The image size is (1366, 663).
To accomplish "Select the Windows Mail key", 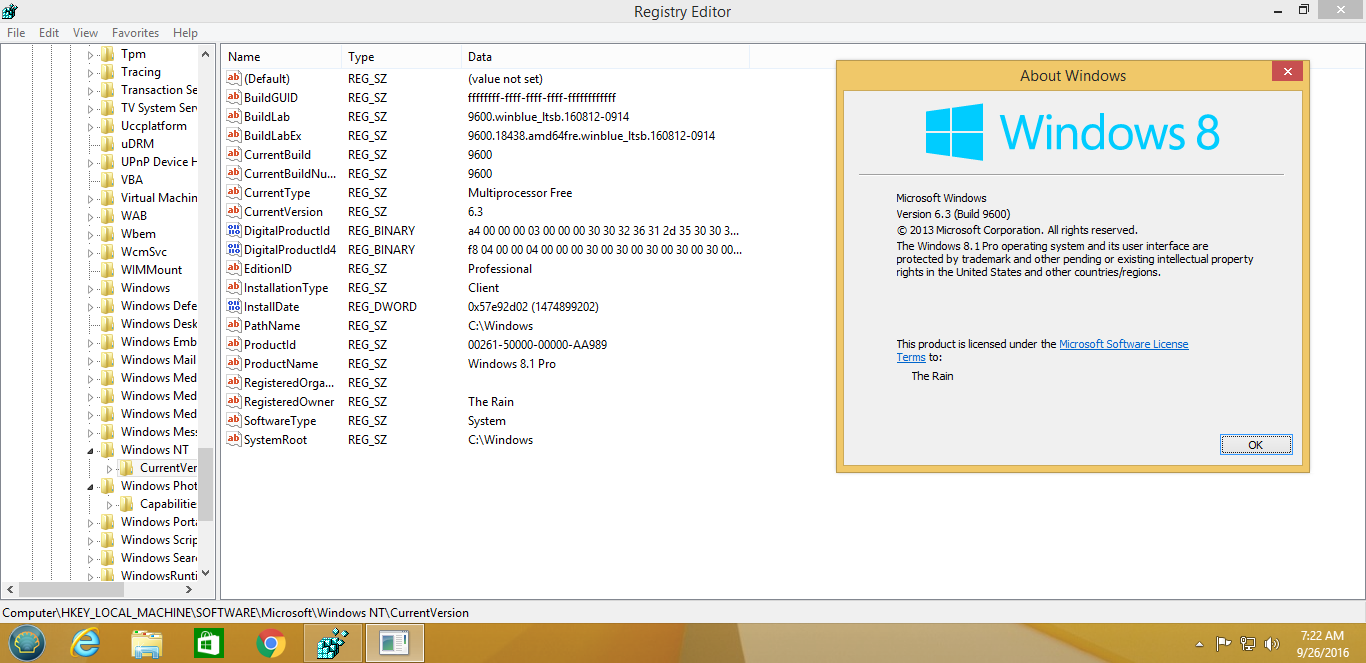I will [x=158, y=360].
